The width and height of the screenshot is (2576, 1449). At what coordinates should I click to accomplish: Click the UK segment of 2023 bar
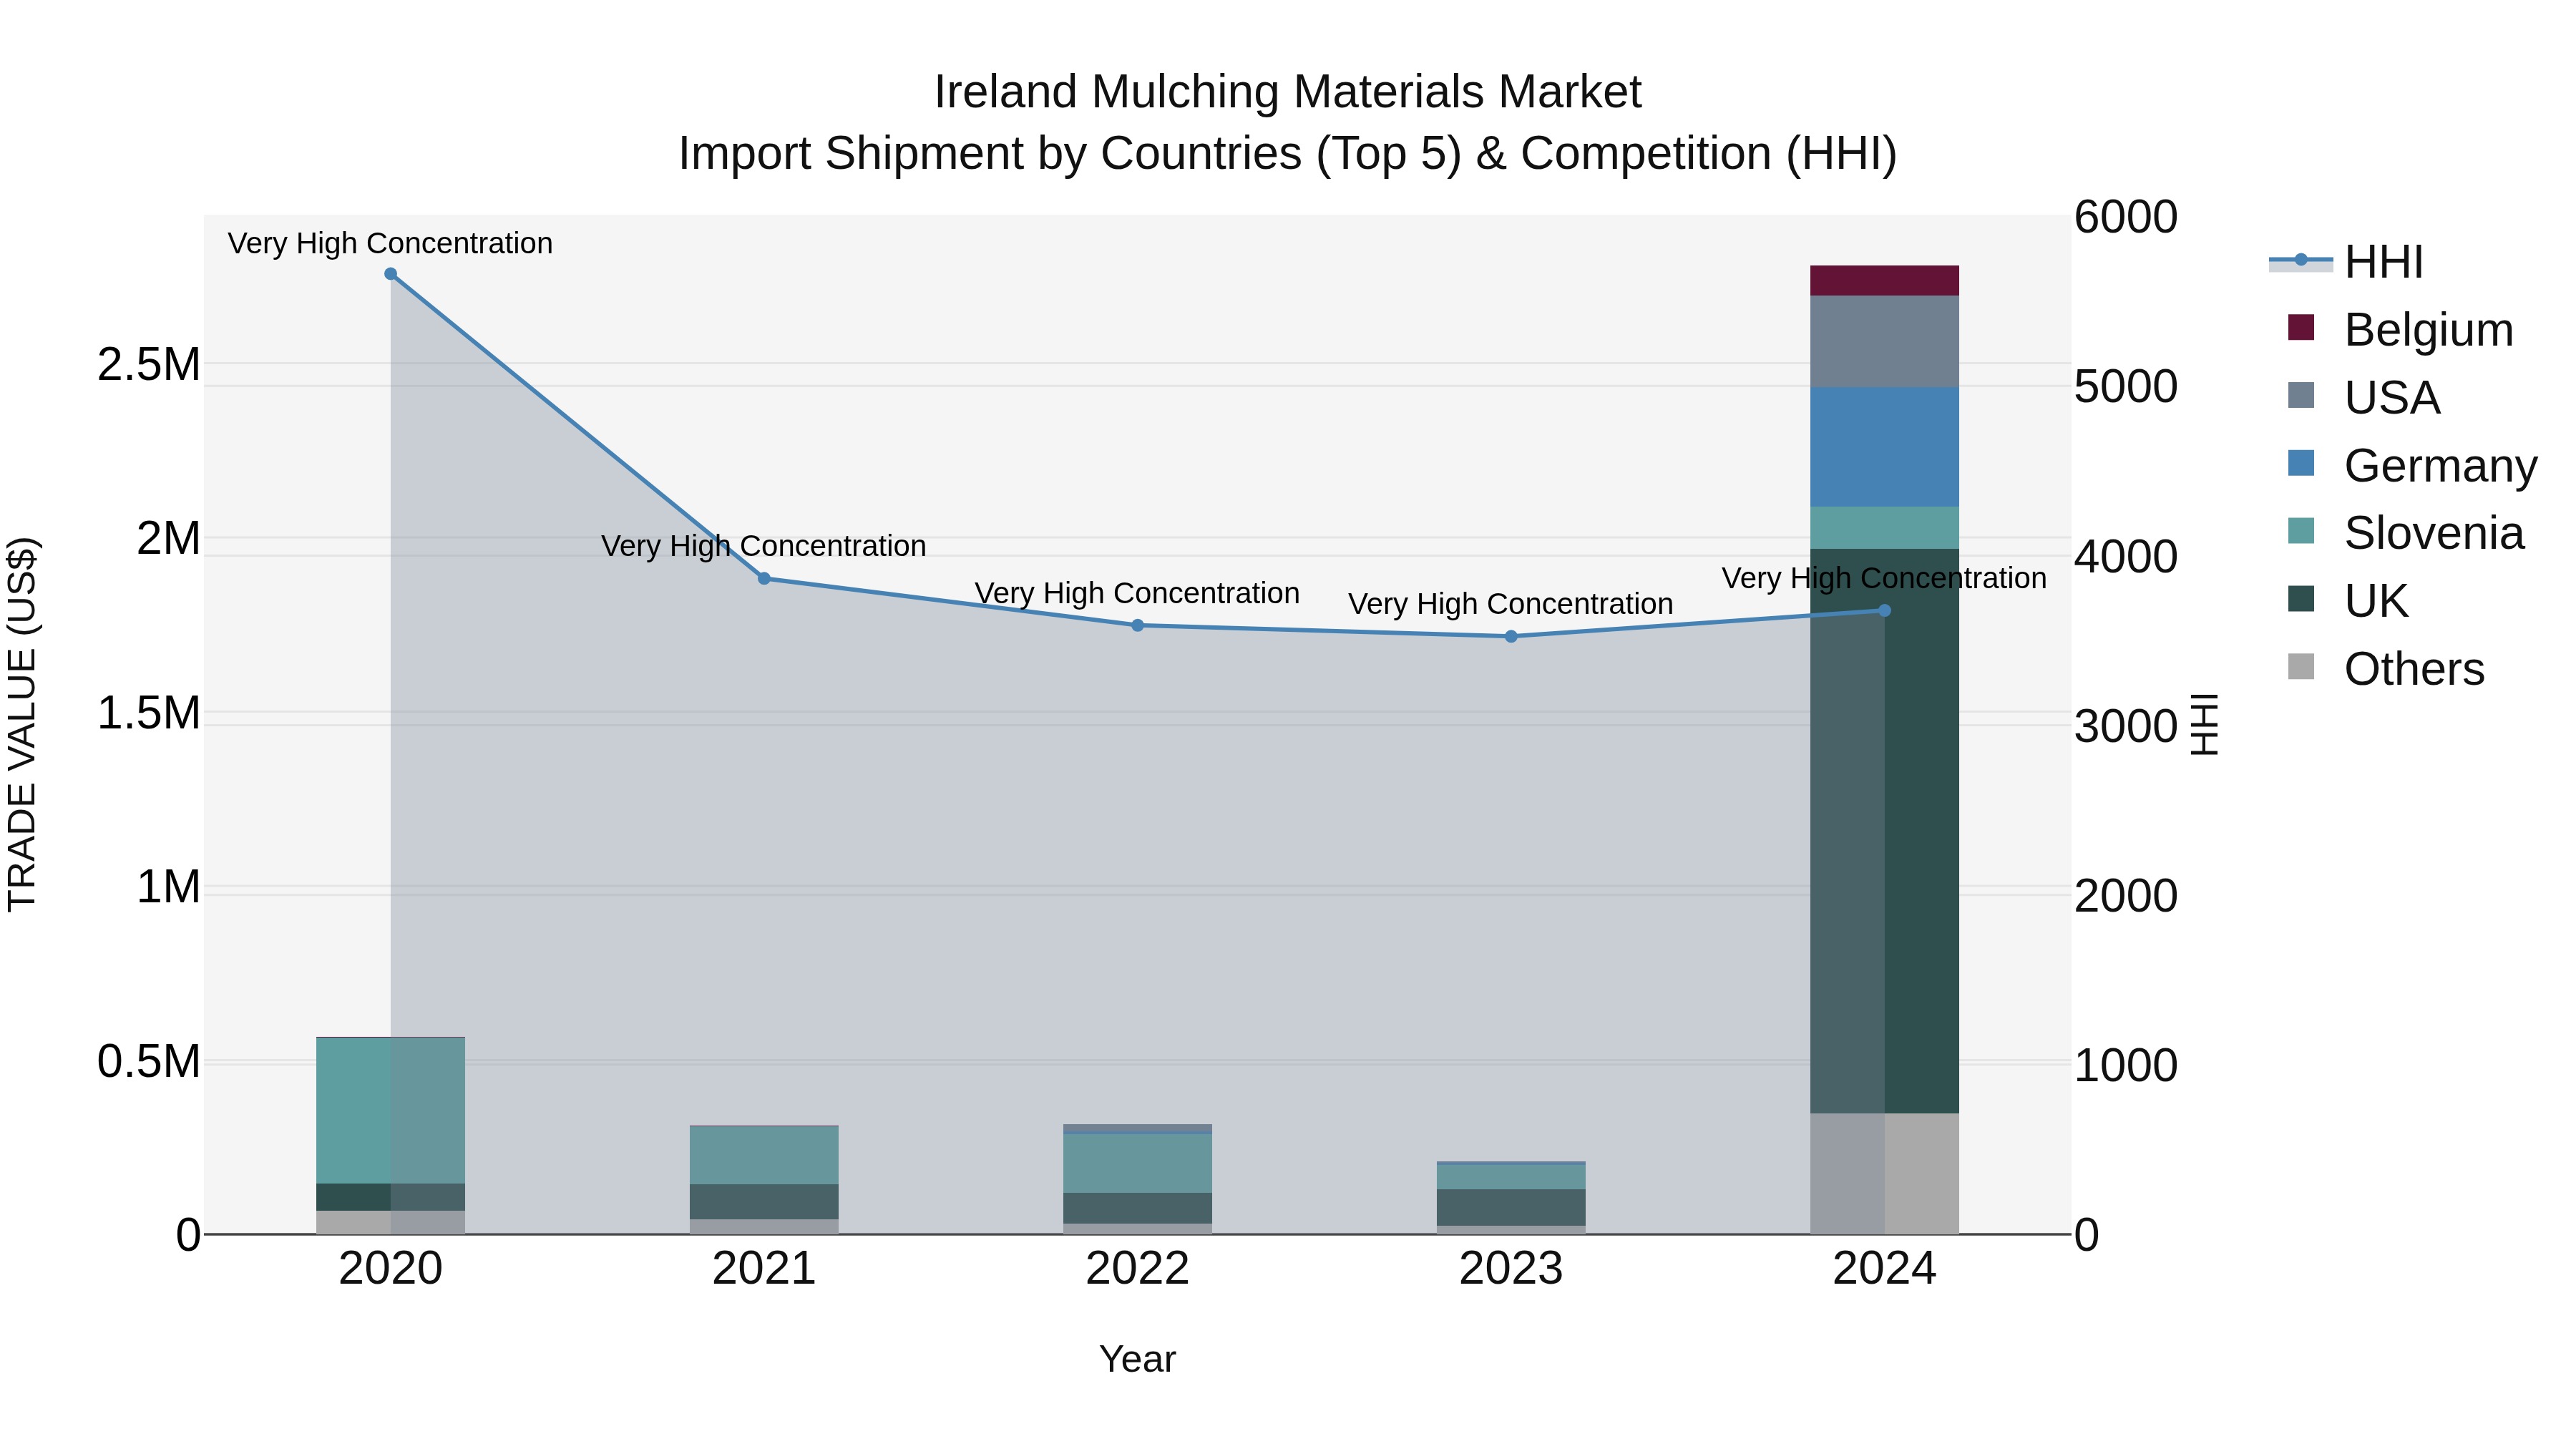point(1511,1207)
